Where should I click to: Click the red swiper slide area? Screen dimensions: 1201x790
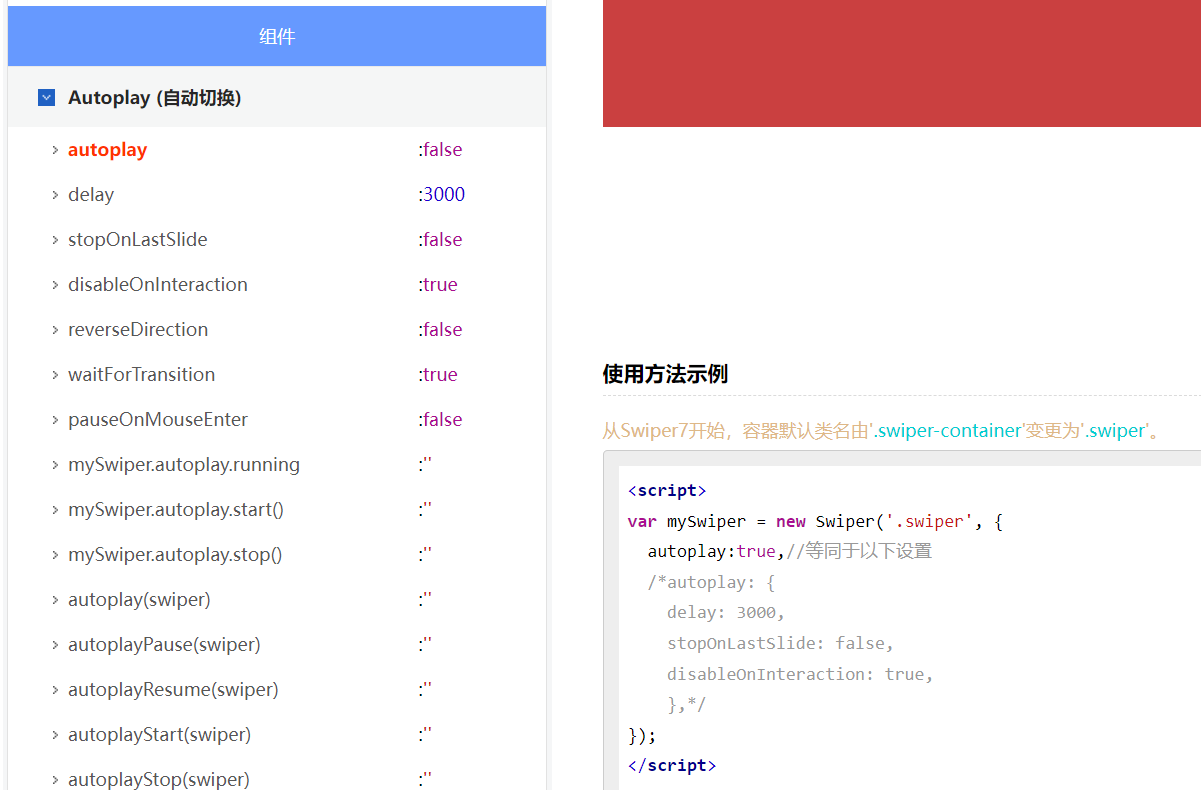click(x=900, y=63)
